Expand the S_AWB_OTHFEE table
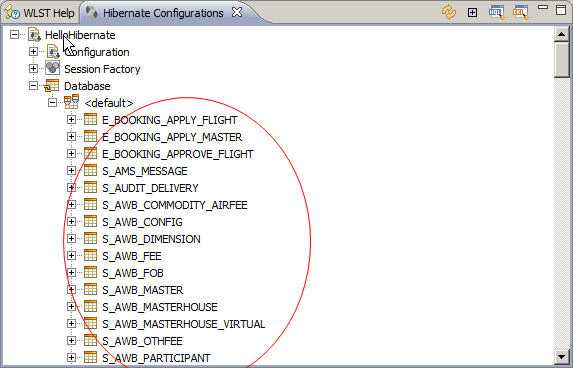The height and width of the screenshot is (368, 573). [x=71, y=341]
